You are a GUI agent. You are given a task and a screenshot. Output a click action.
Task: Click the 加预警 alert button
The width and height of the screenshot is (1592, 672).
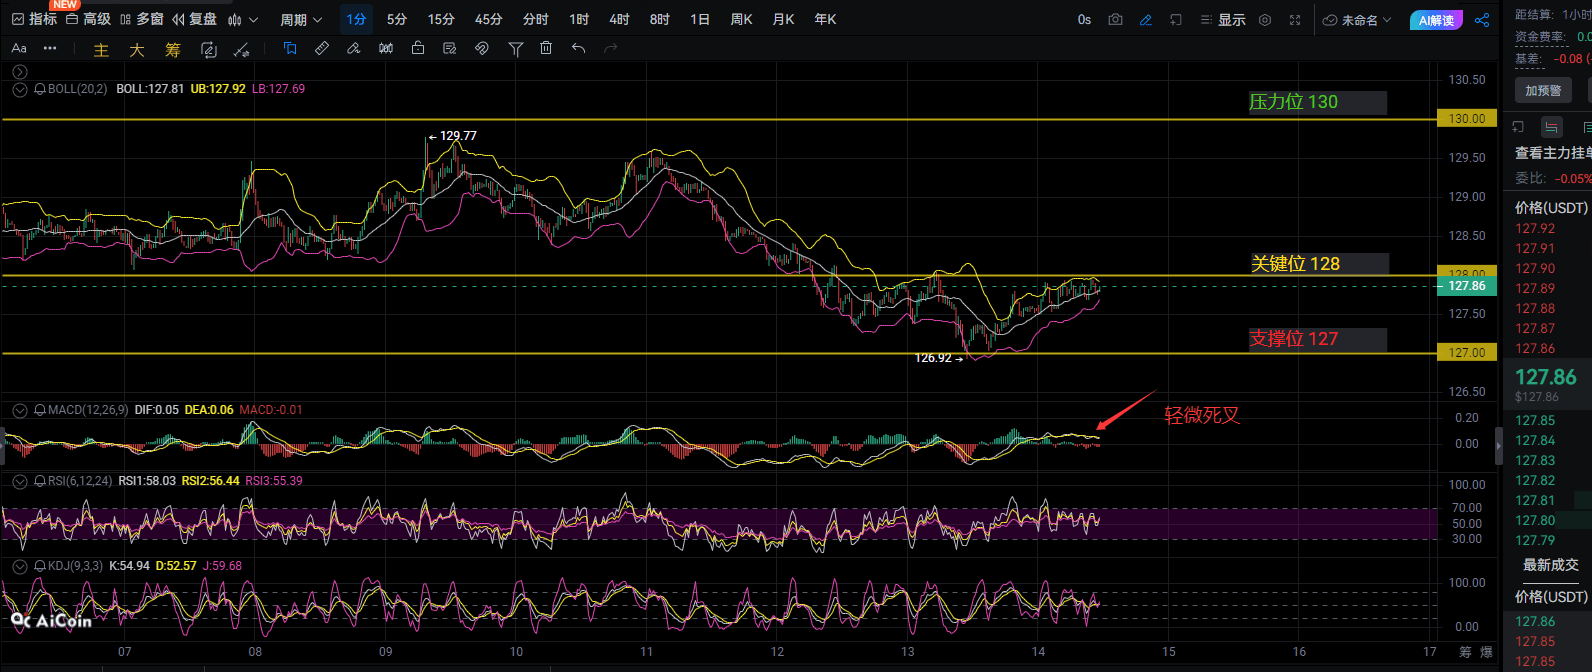coord(1543,90)
